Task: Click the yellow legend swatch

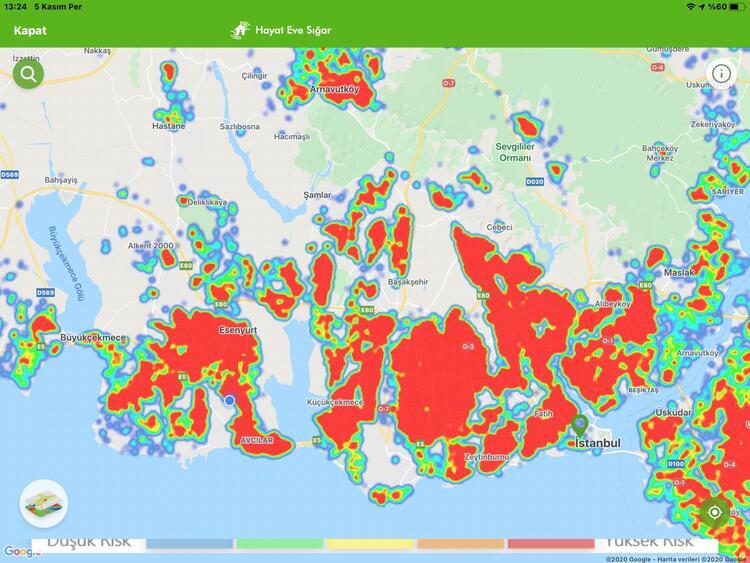Action: 370,543
